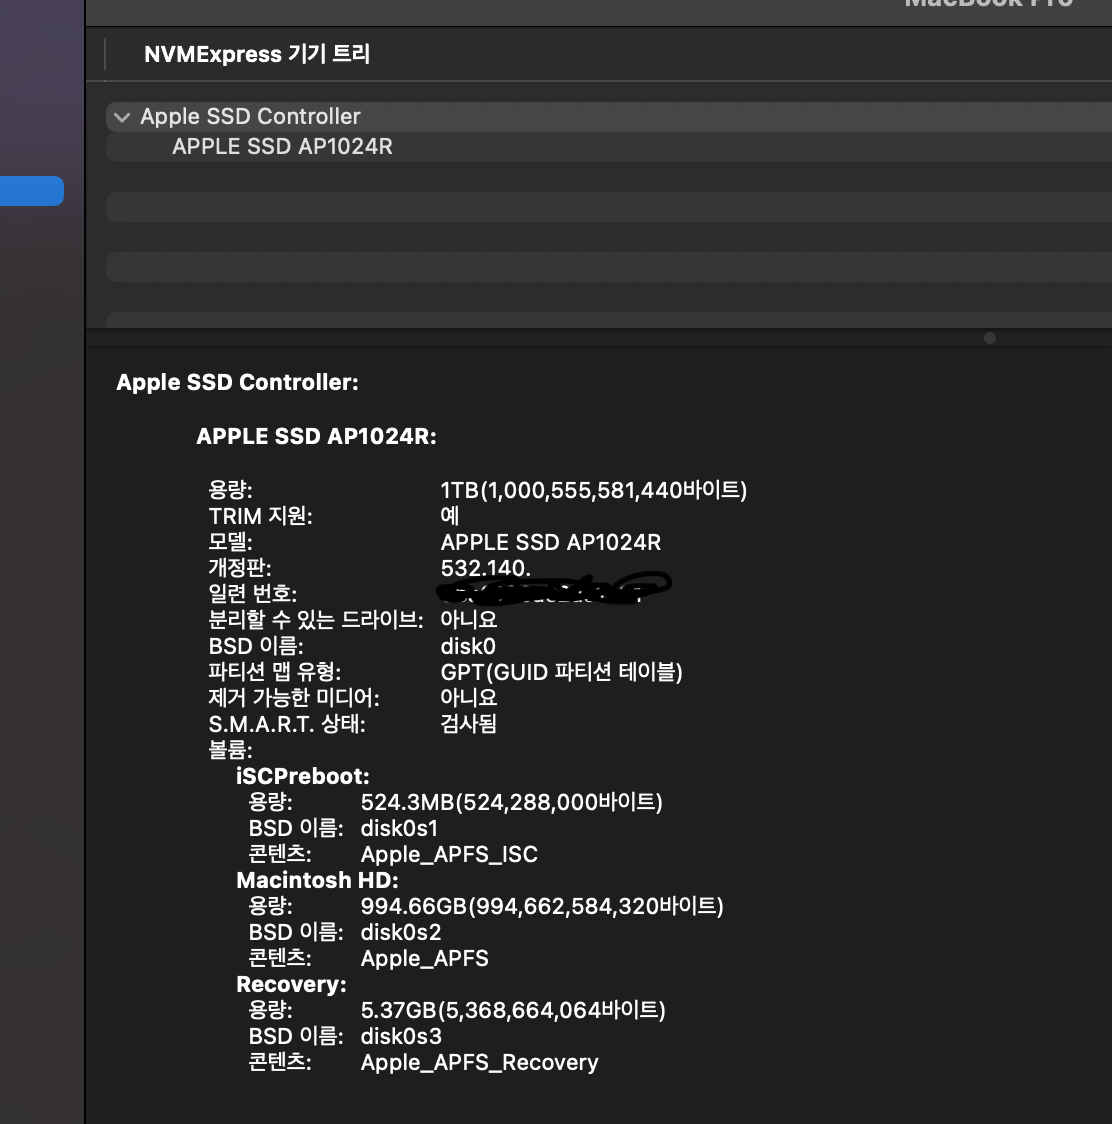This screenshot has width=1112, height=1124.
Task: Click the Apple_APFS_Recovery content value
Action: pyautogui.click(x=479, y=1062)
